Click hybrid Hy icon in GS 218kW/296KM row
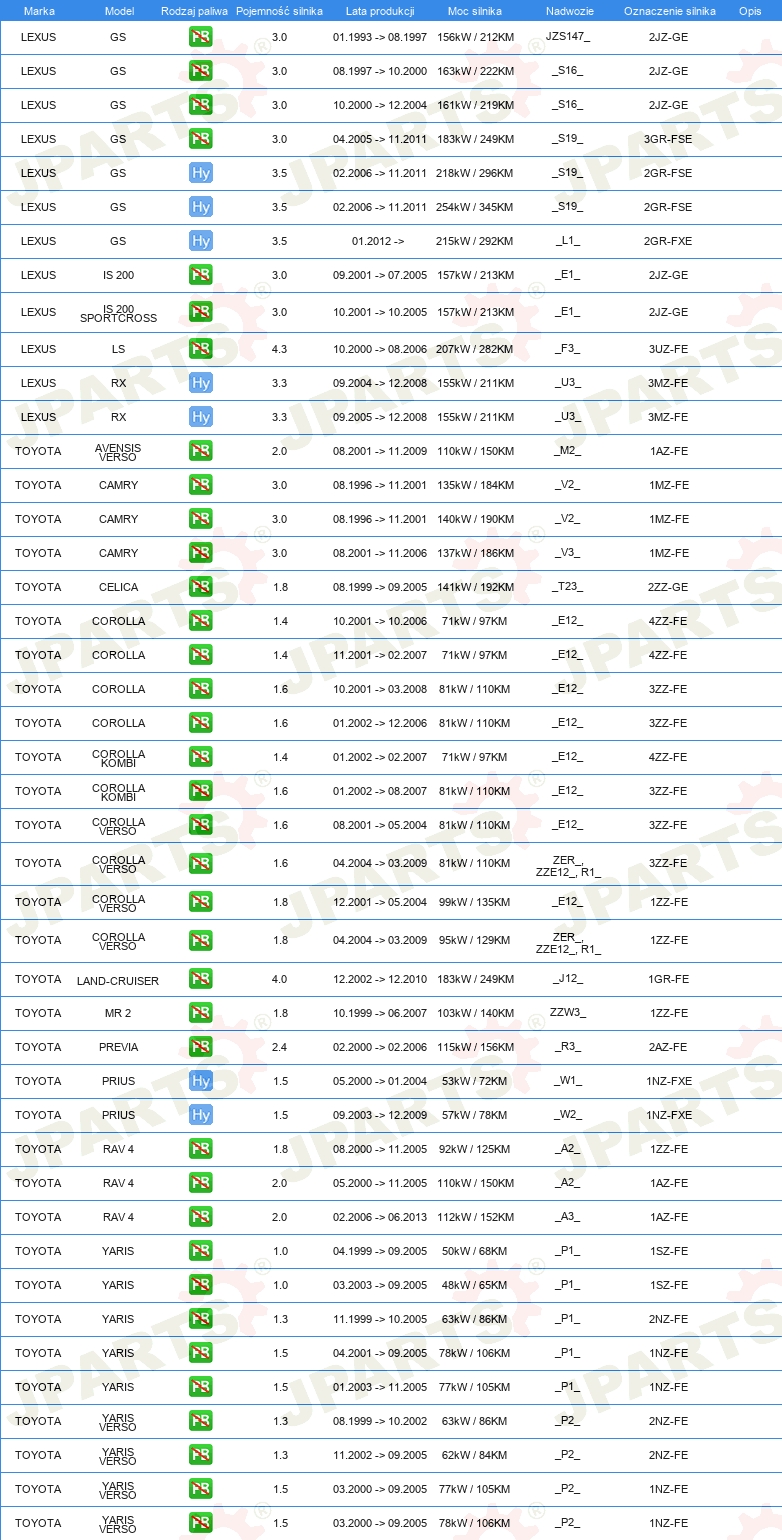This screenshot has height=1540, width=782. [200, 173]
